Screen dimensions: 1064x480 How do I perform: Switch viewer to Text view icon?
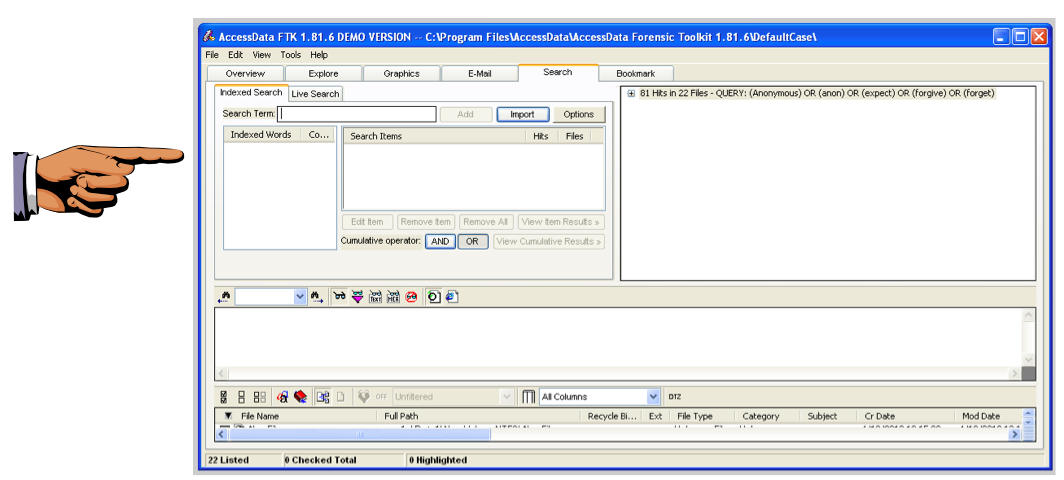click(375, 297)
